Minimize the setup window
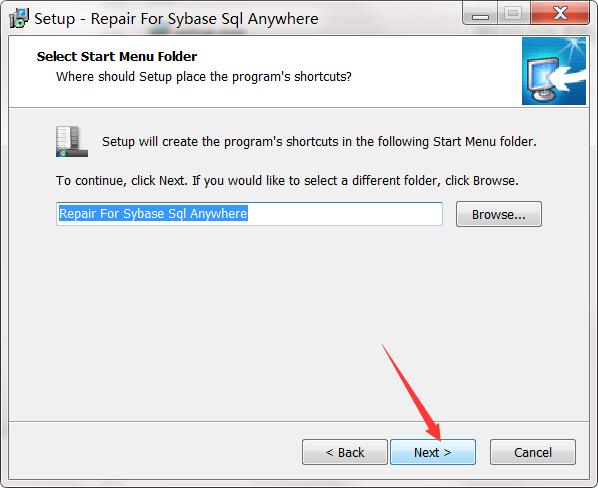 coord(480,14)
